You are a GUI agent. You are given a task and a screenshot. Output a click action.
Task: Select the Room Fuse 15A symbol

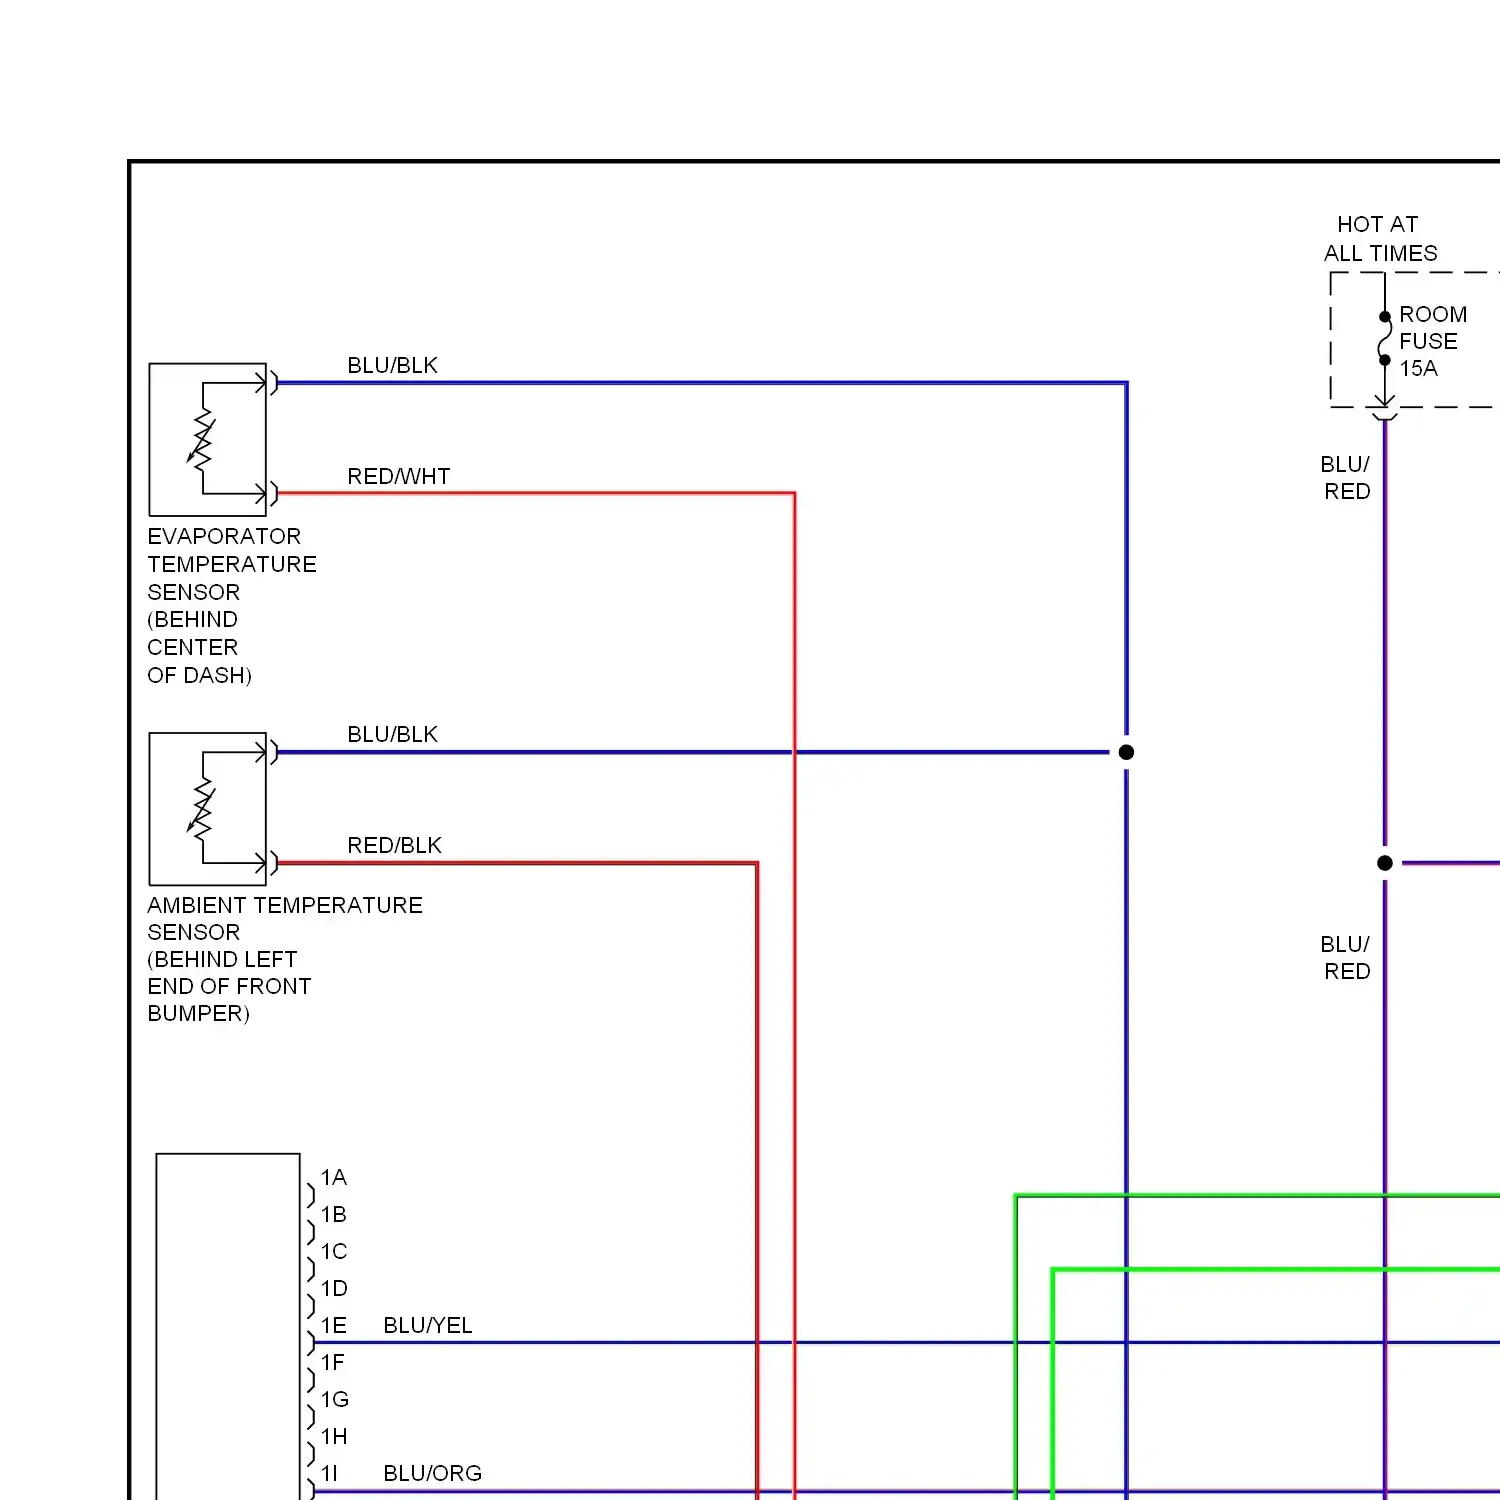1385,339
